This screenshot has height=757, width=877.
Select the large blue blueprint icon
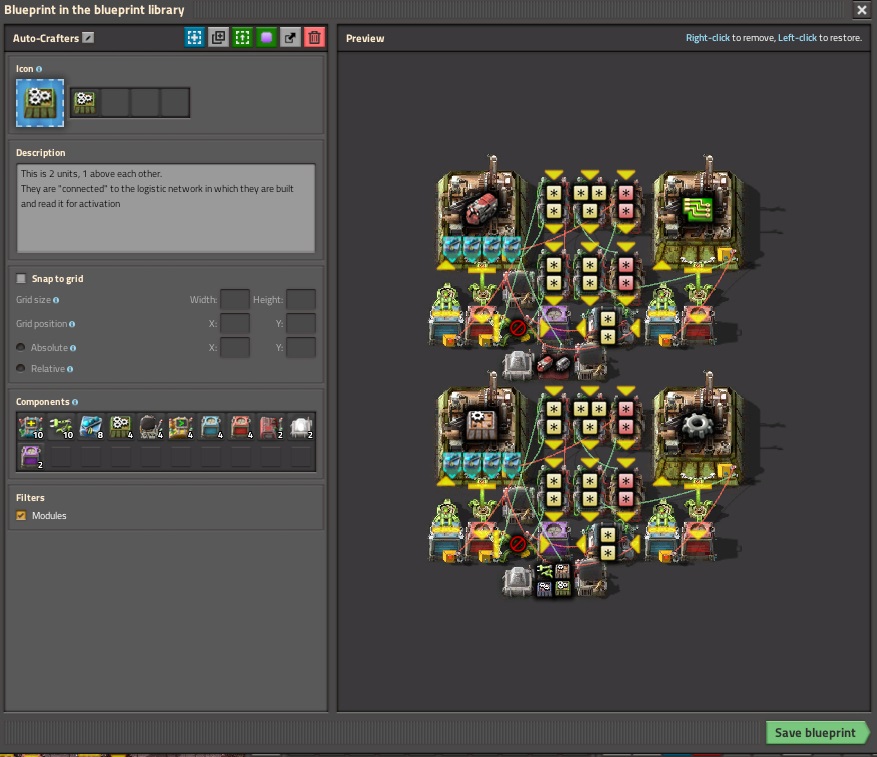coord(40,103)
